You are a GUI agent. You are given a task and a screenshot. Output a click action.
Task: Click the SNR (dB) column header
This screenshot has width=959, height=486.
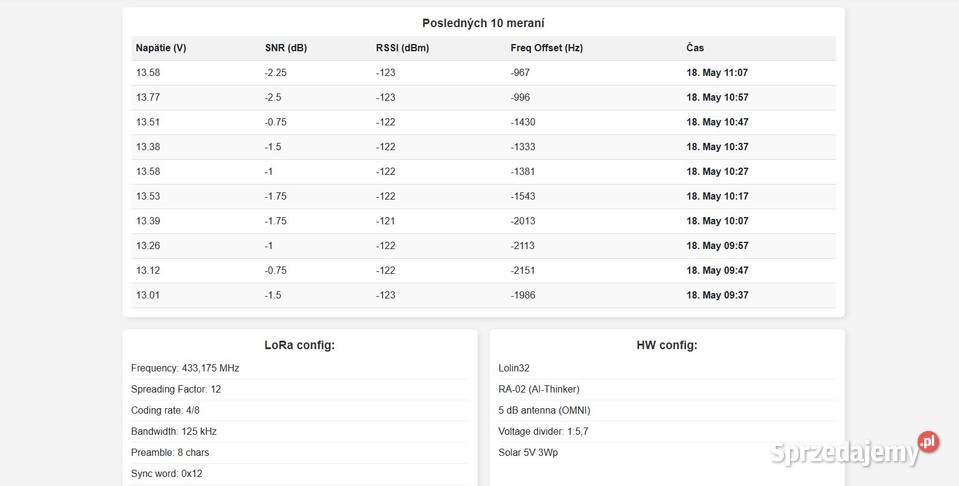click(x=286, y=48)
